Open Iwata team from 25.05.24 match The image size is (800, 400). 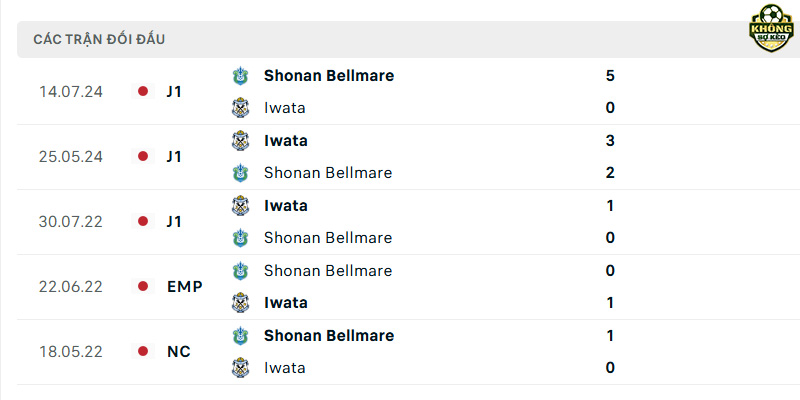tap(286, 141)
